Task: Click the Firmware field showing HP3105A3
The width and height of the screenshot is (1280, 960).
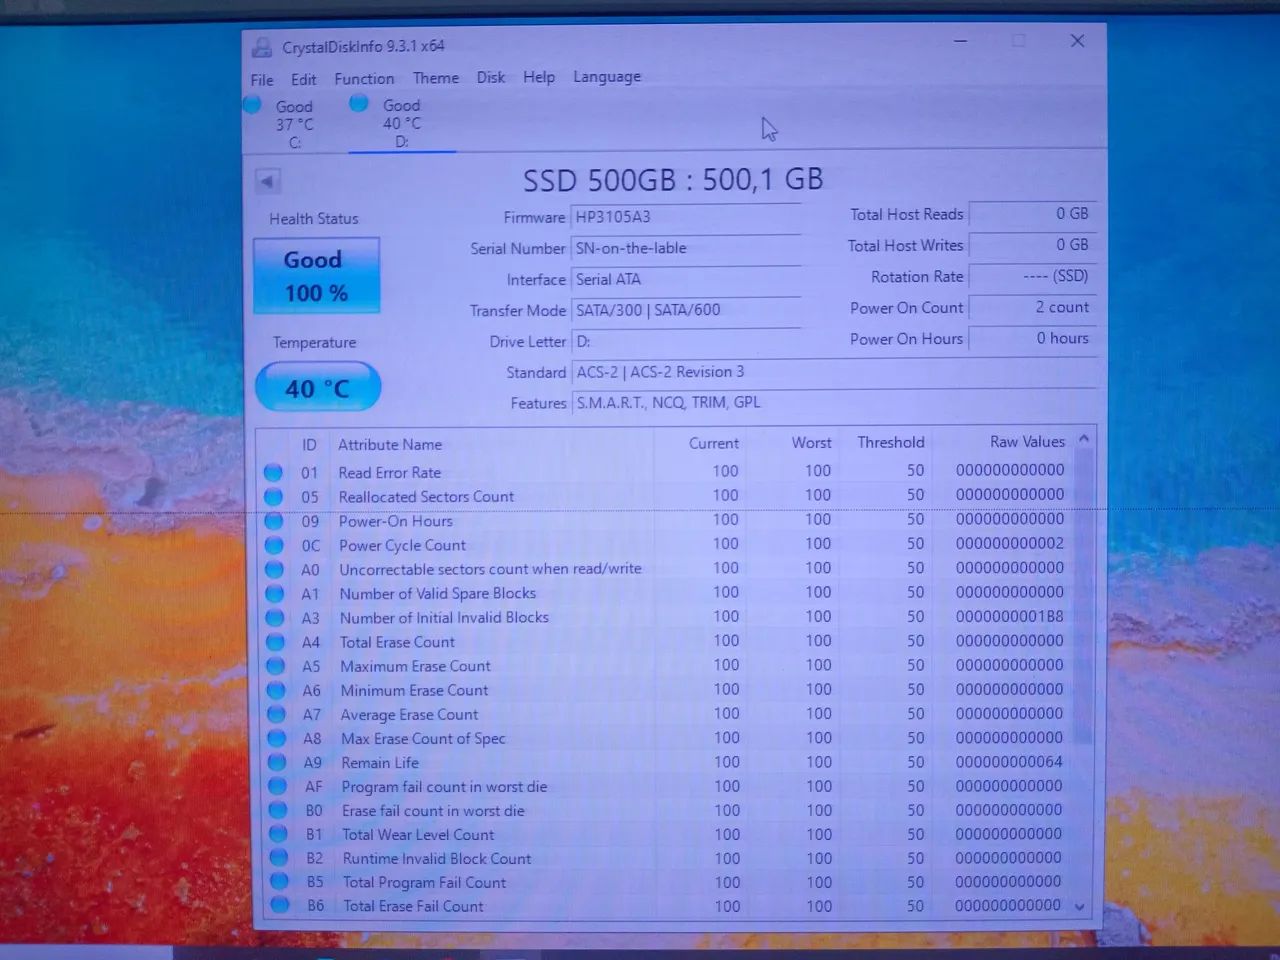Action: [686, 216]
